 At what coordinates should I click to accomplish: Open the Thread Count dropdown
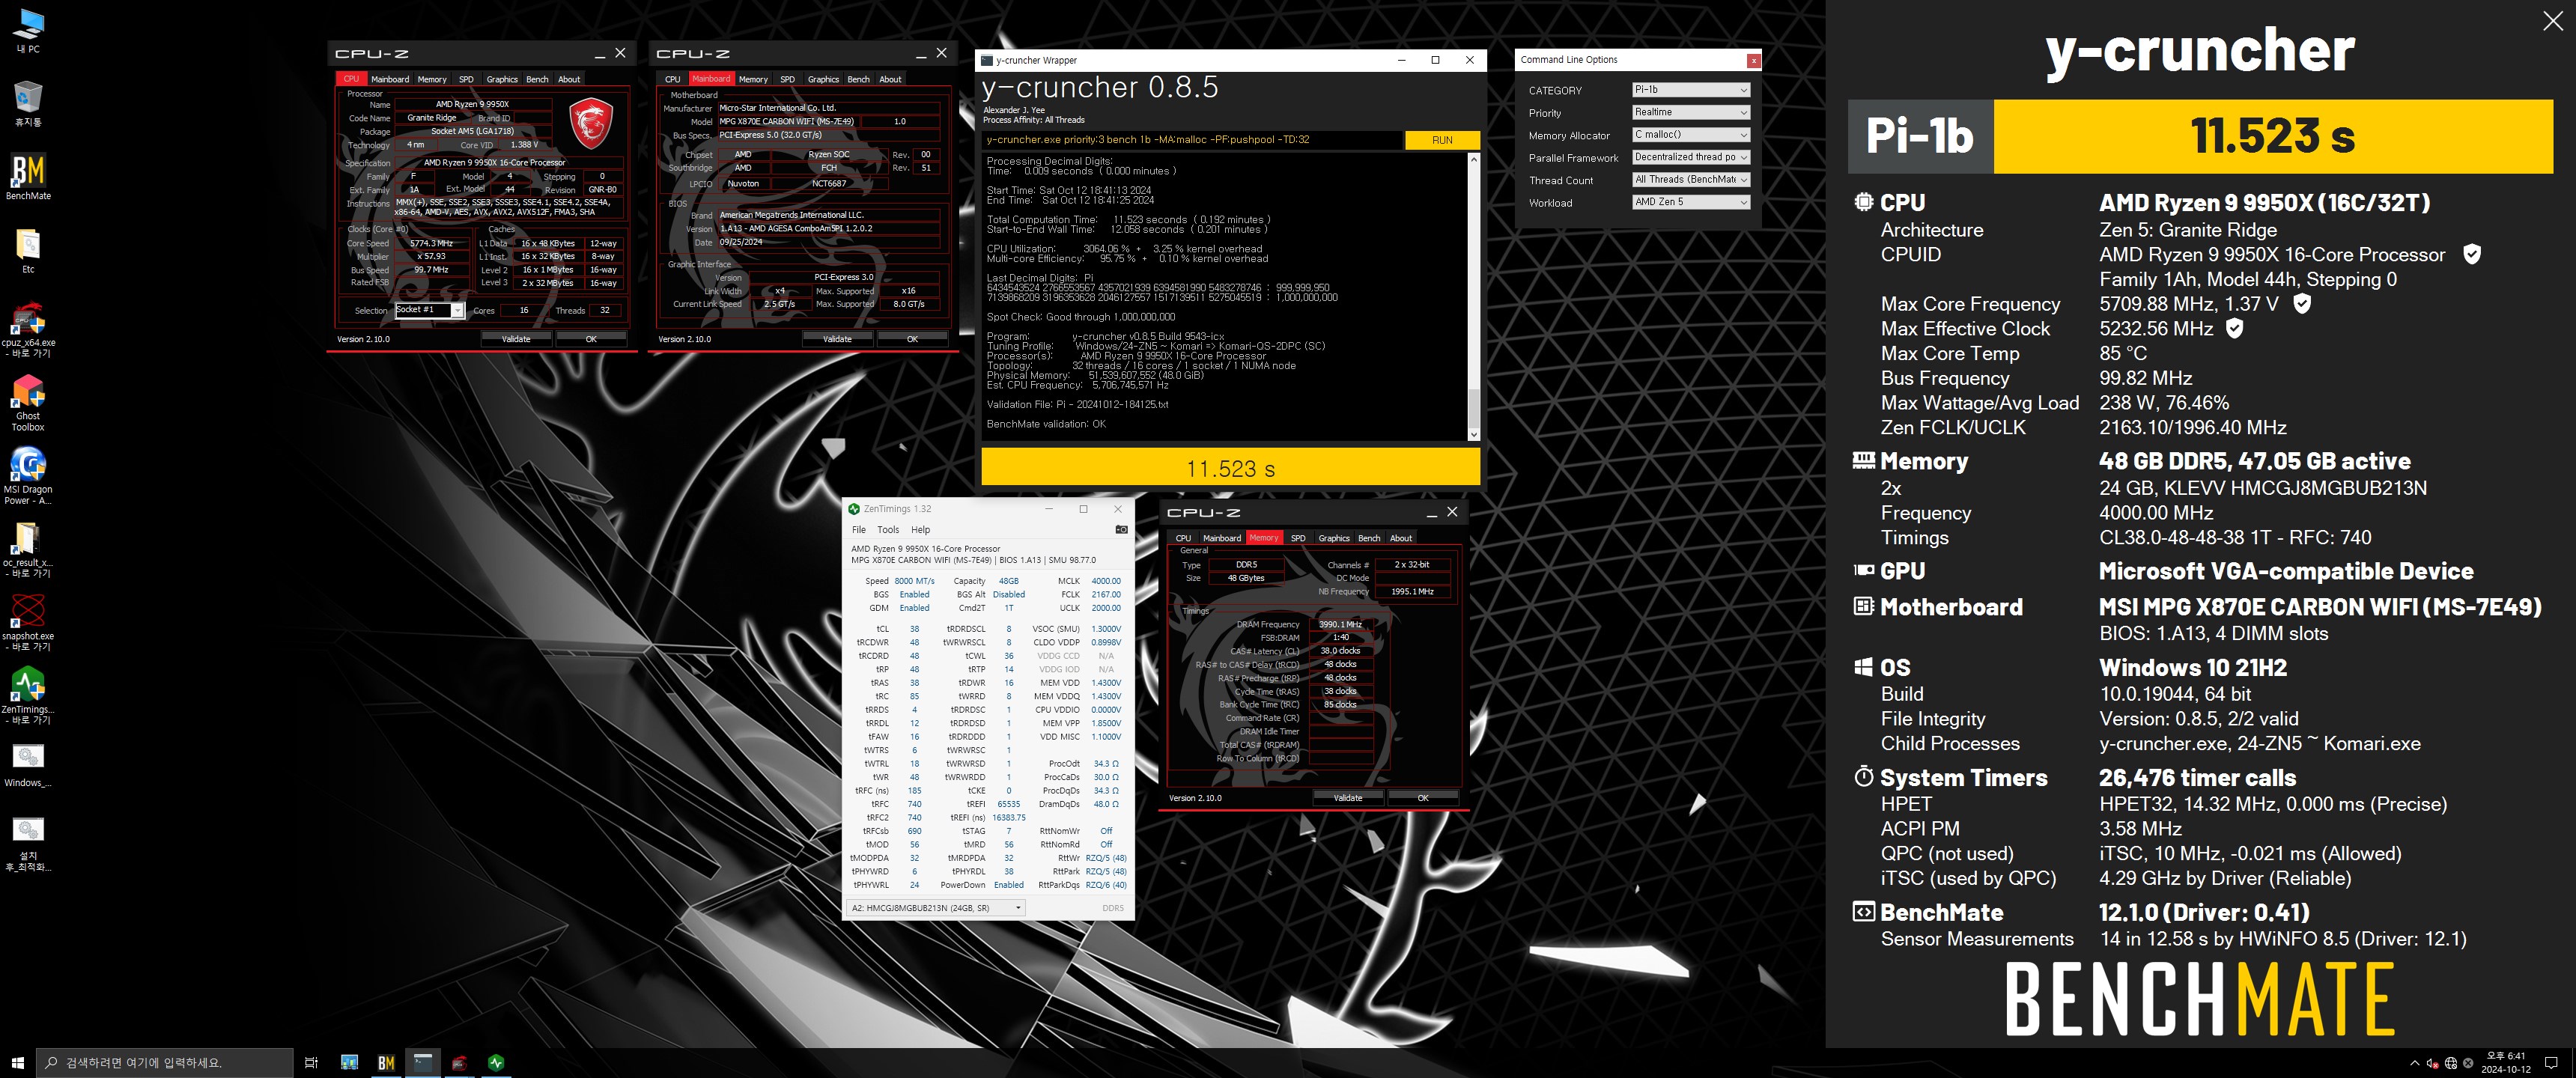coord(1690,180)
